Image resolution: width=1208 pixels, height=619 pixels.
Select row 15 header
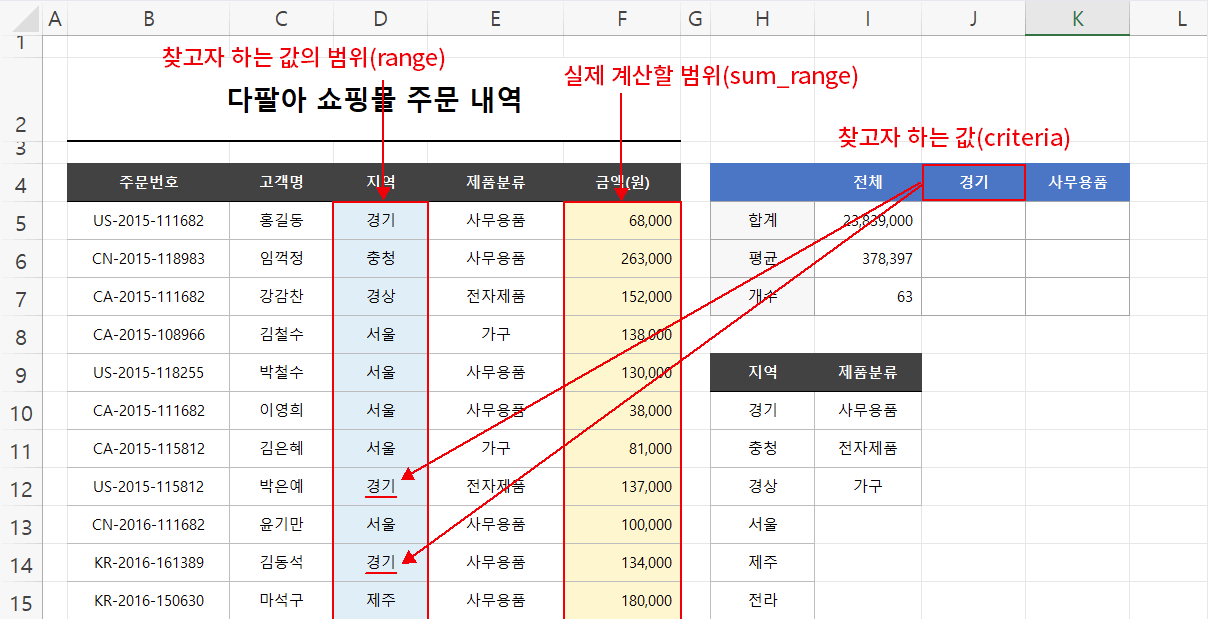coord(20,601)
